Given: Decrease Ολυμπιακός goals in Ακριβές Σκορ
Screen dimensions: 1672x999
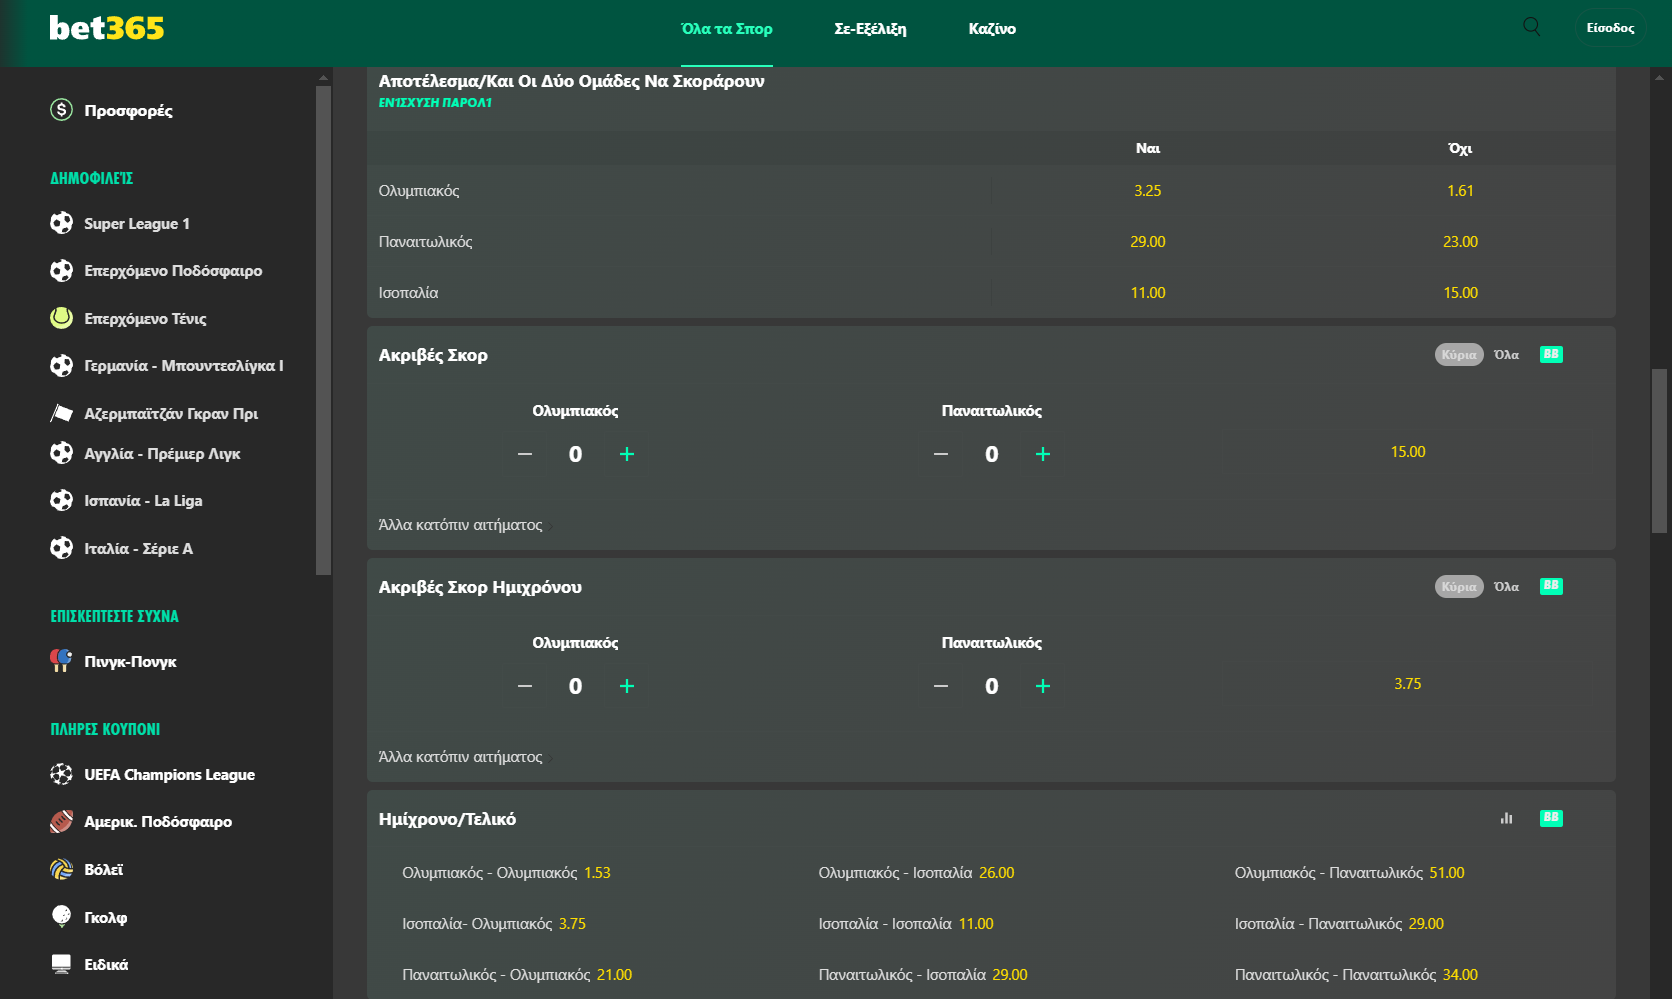Looking at the screenshot, I should 525,454.
